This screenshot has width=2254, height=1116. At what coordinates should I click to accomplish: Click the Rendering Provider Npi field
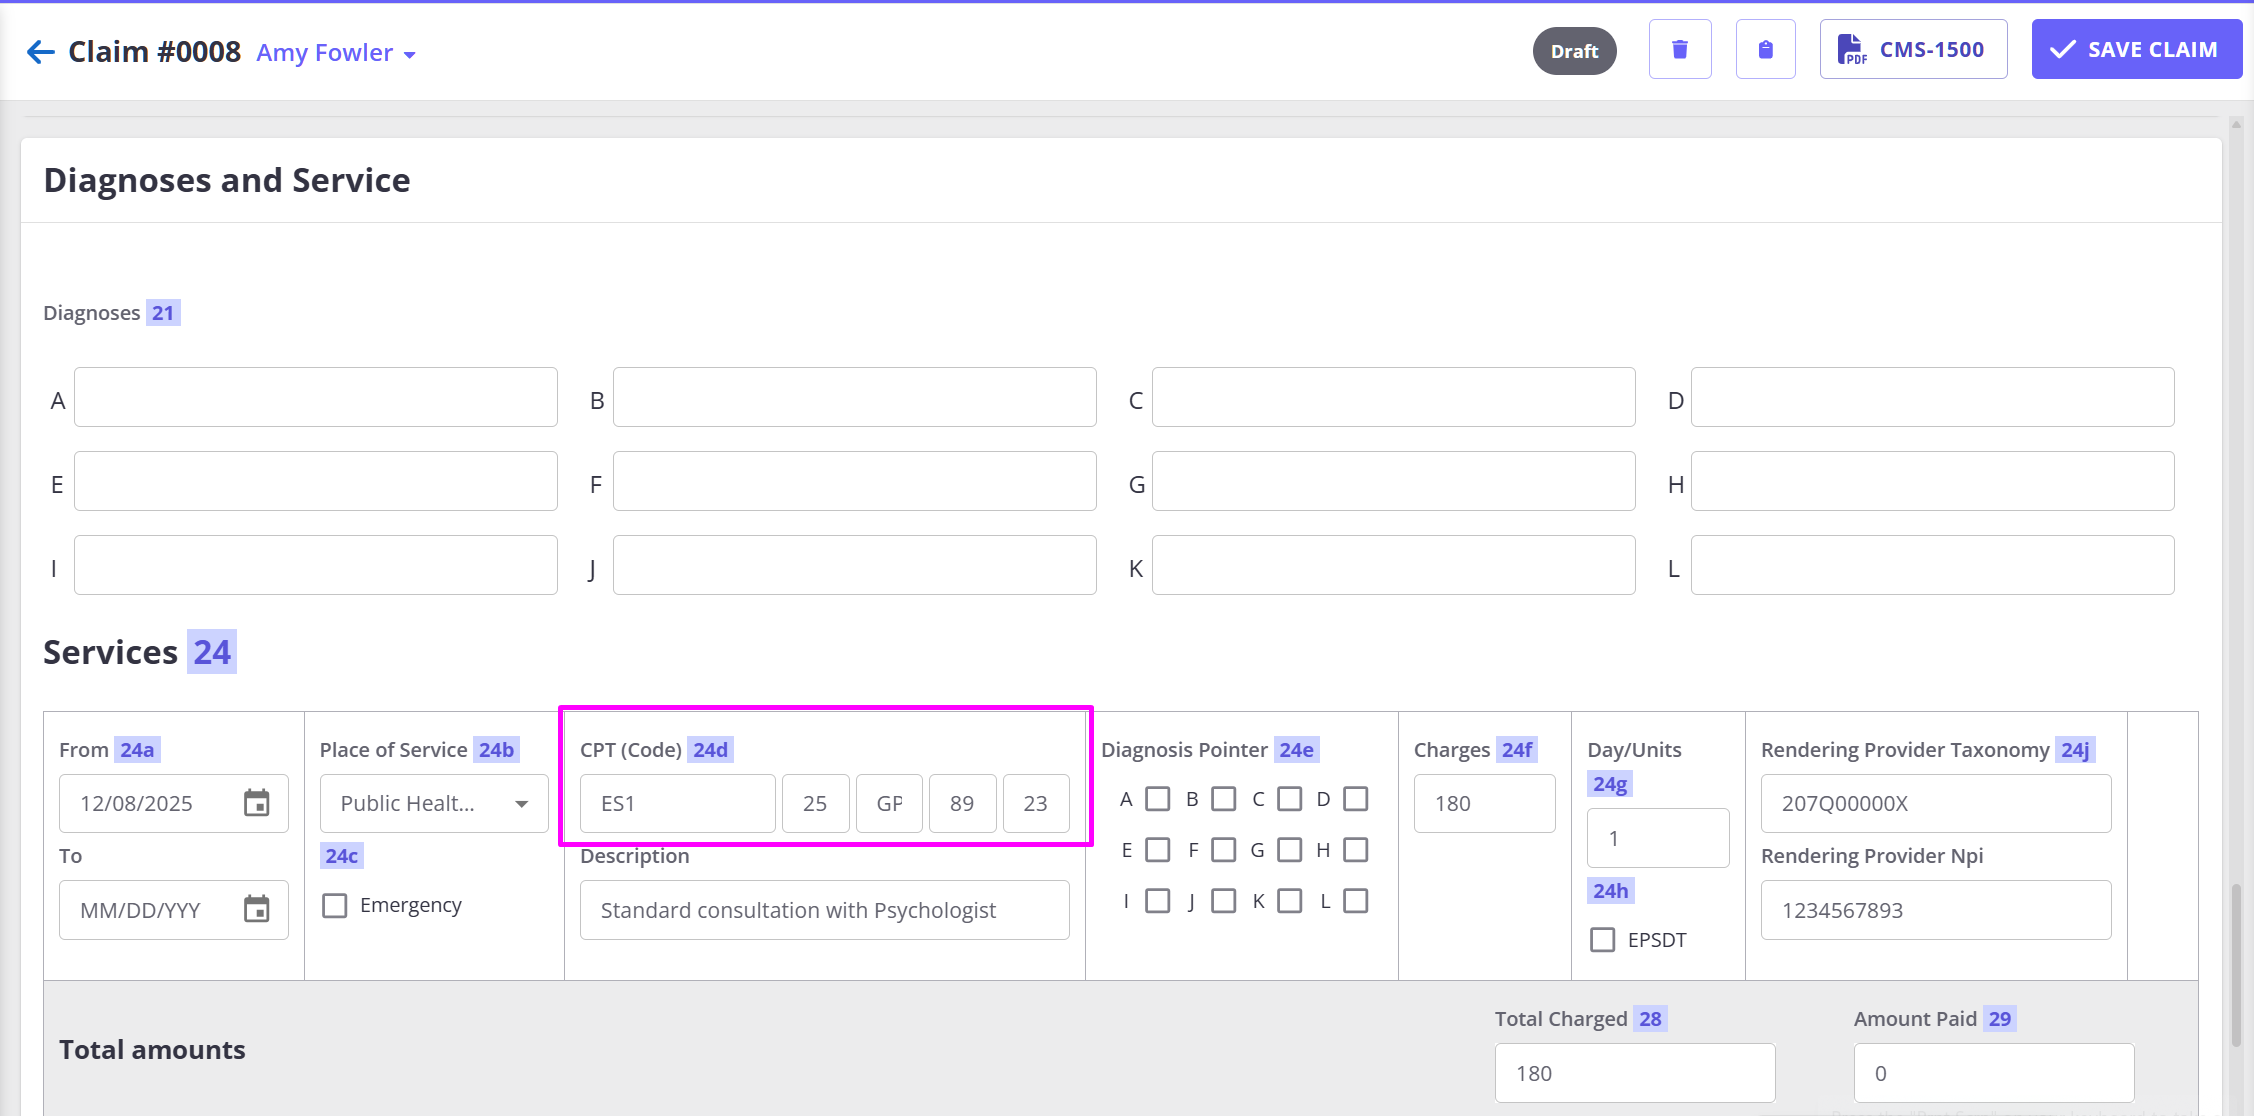pos(1935,910)
